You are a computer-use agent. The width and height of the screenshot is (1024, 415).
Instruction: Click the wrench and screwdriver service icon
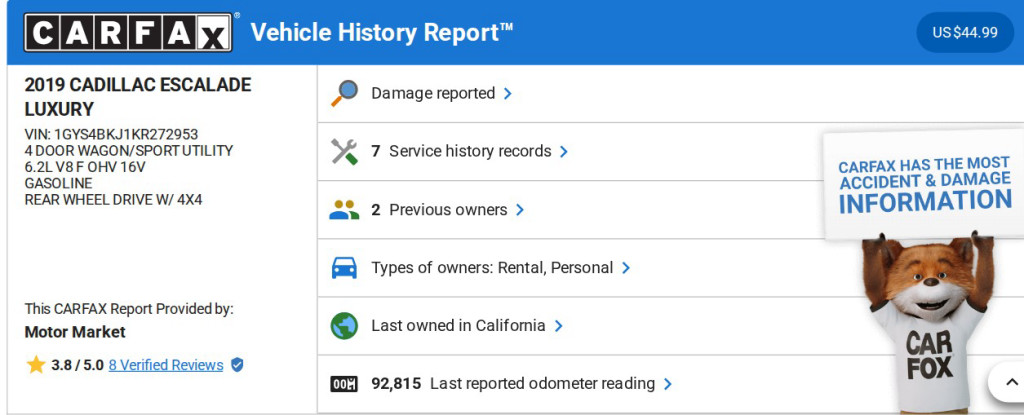[x=344, y=151]
